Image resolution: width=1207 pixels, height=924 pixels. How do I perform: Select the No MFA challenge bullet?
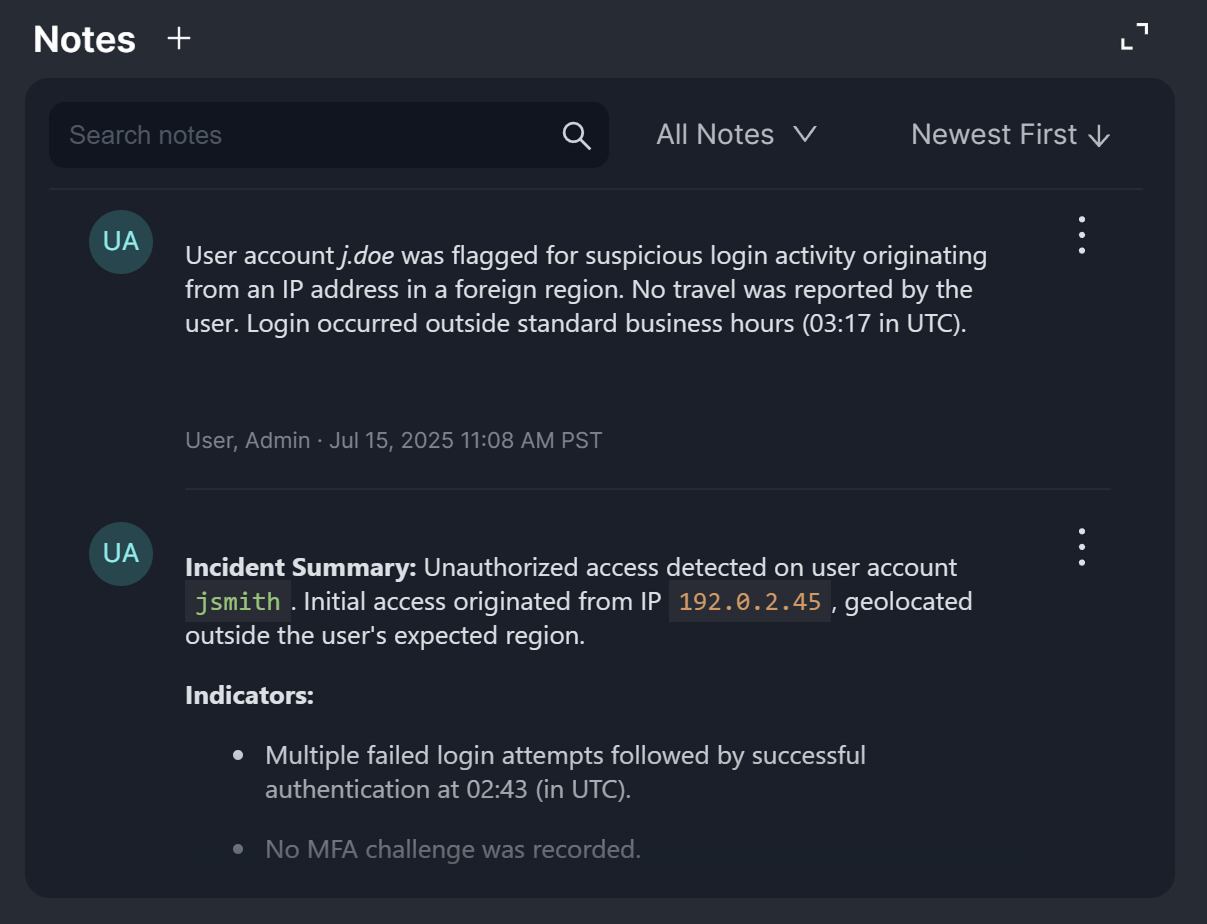[452, 850]
